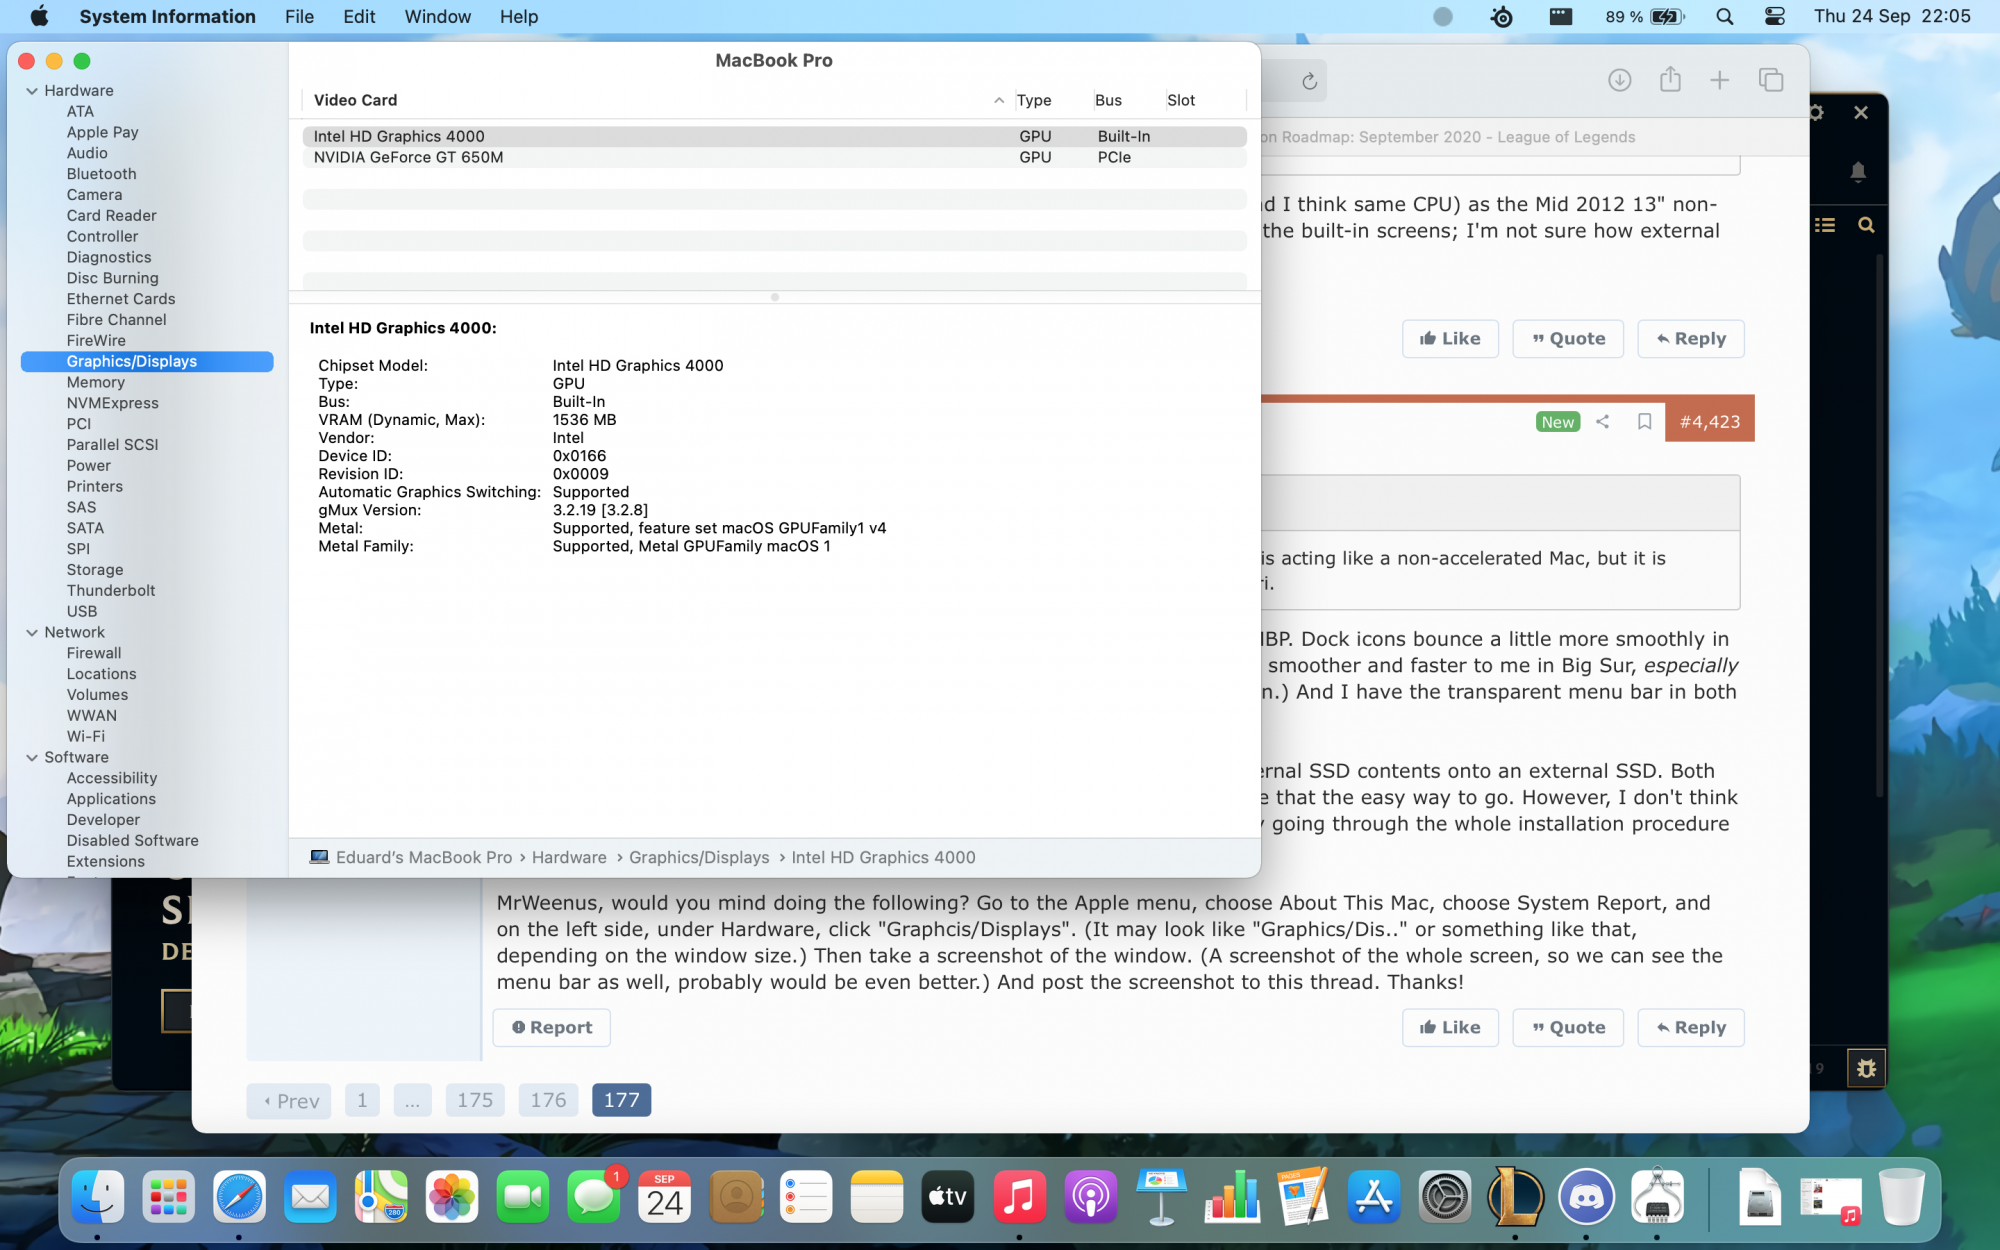
Task: Open Finder from the Dock
Action: click(97, 1197)
